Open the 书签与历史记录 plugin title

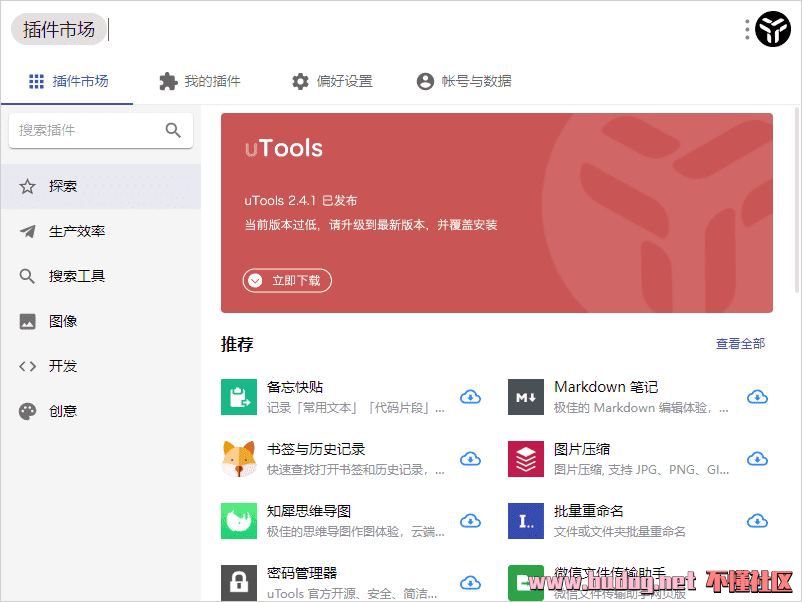[316, 449]
